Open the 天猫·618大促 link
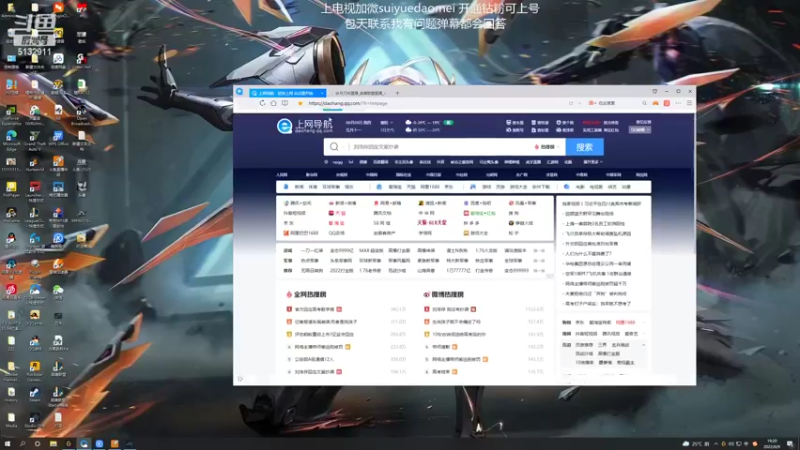 click(432, 222)
